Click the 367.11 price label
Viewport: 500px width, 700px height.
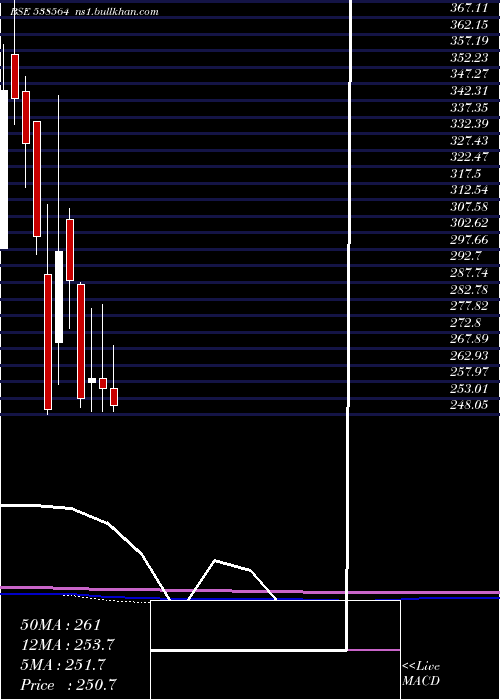pos(469,8)
